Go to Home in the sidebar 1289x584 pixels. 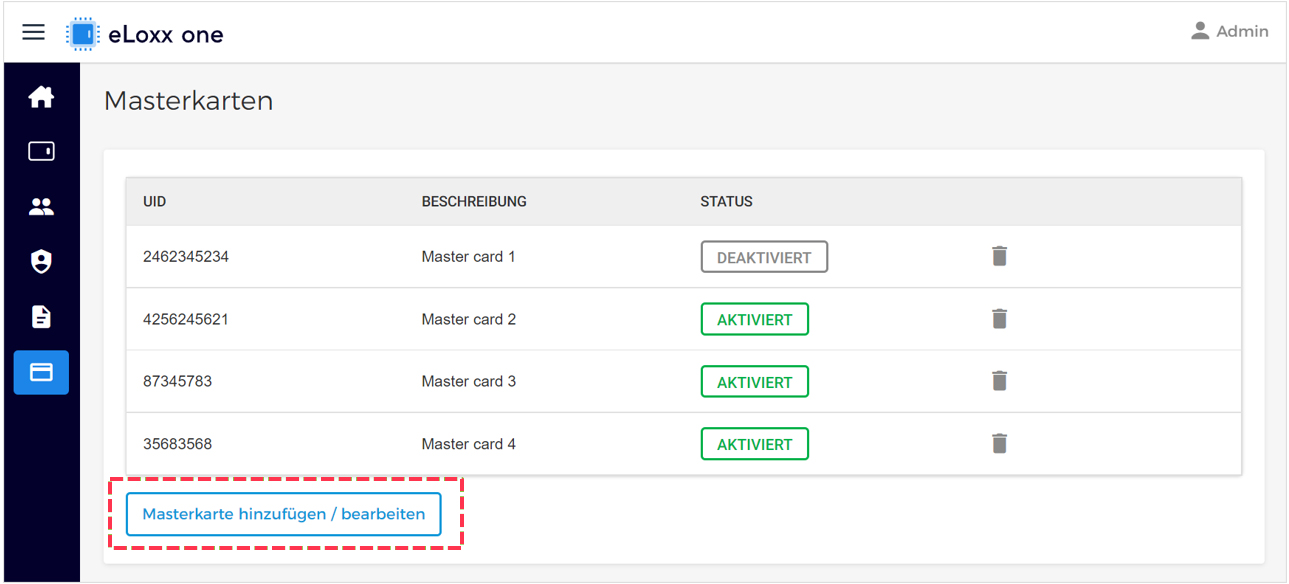(x=41, y=97)
